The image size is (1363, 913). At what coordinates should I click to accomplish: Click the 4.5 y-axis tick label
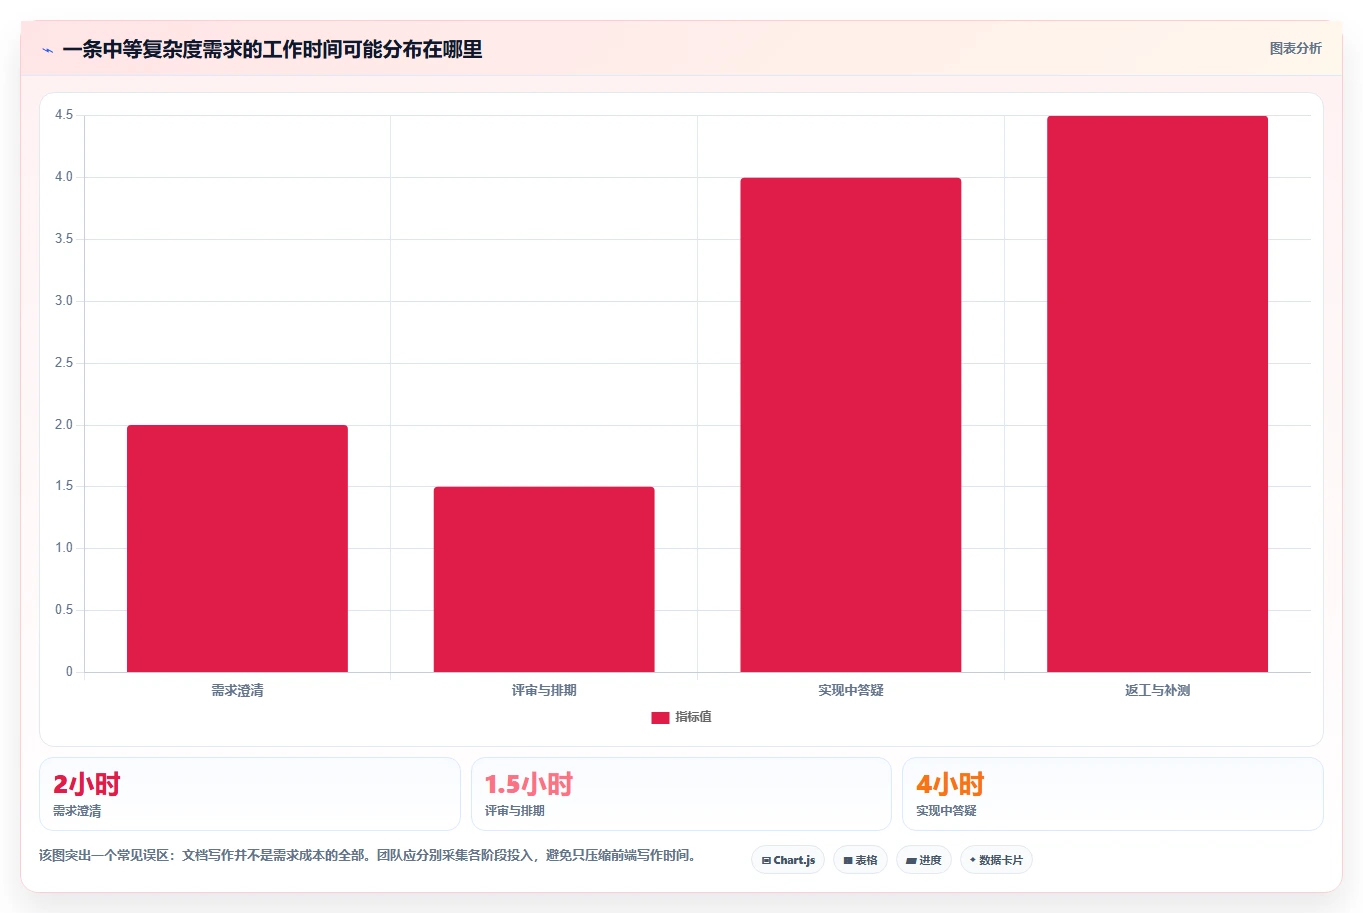point(64,115)
